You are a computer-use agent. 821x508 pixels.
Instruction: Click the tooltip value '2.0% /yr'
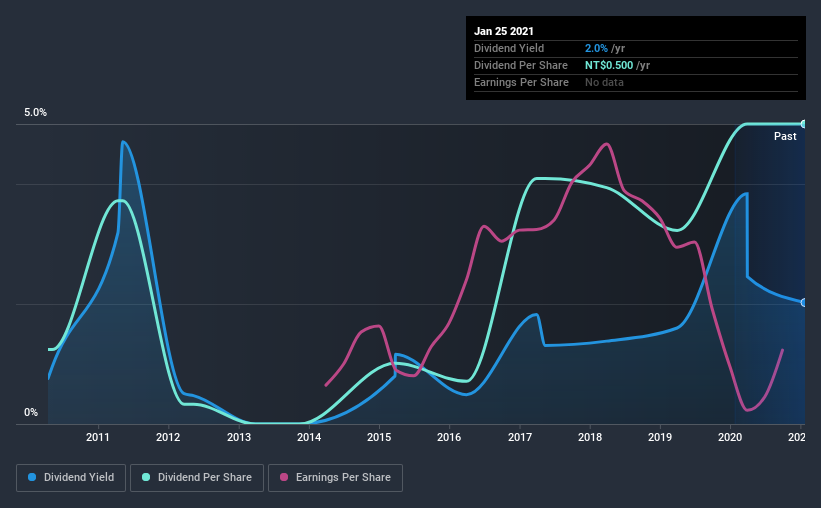click(605, 48)
